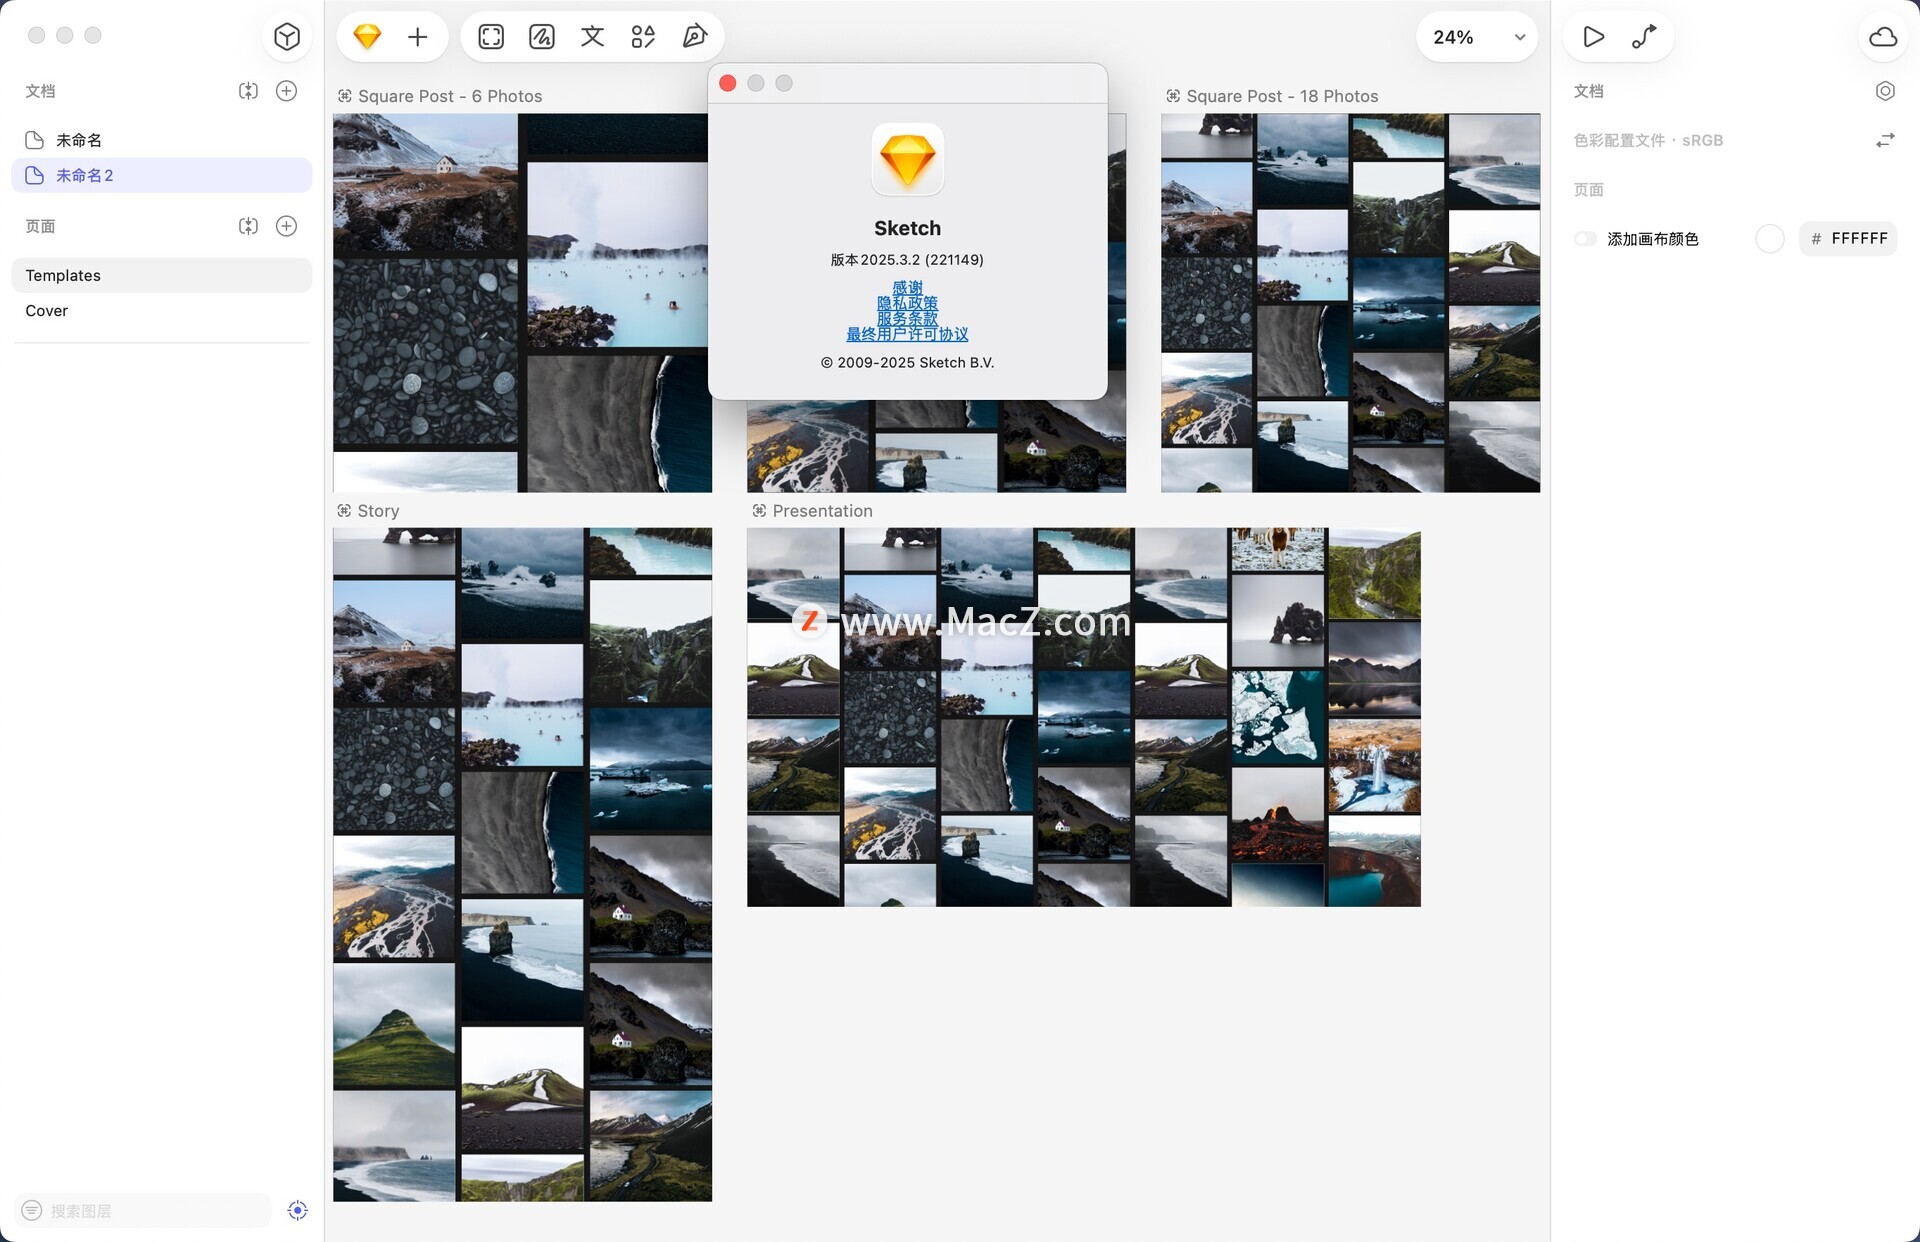Switch to the Cover page
Screen dimensions: 1920x1242
tap(47, 311)
